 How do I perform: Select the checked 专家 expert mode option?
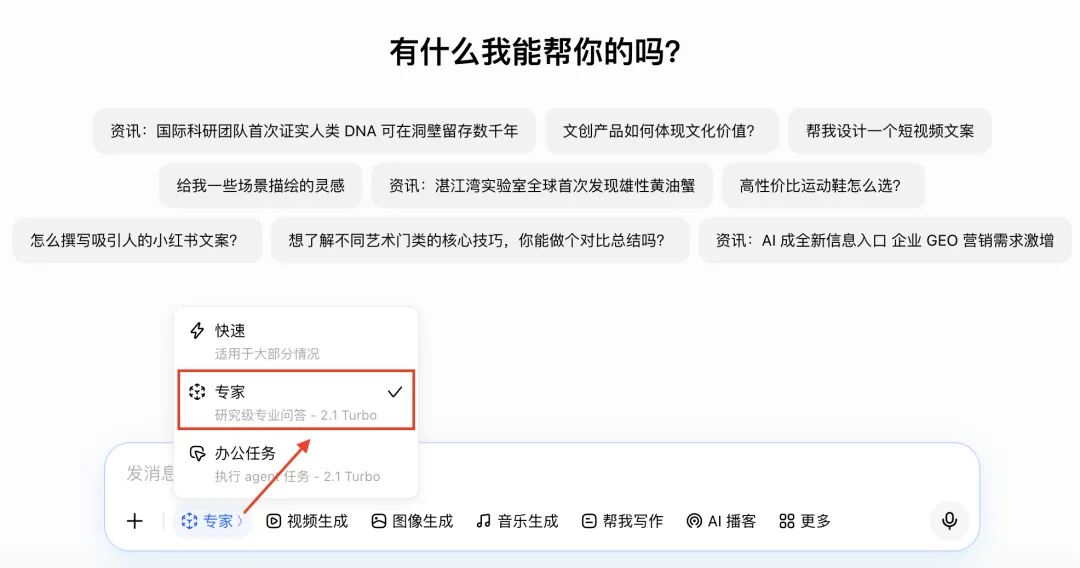(296, 400)
